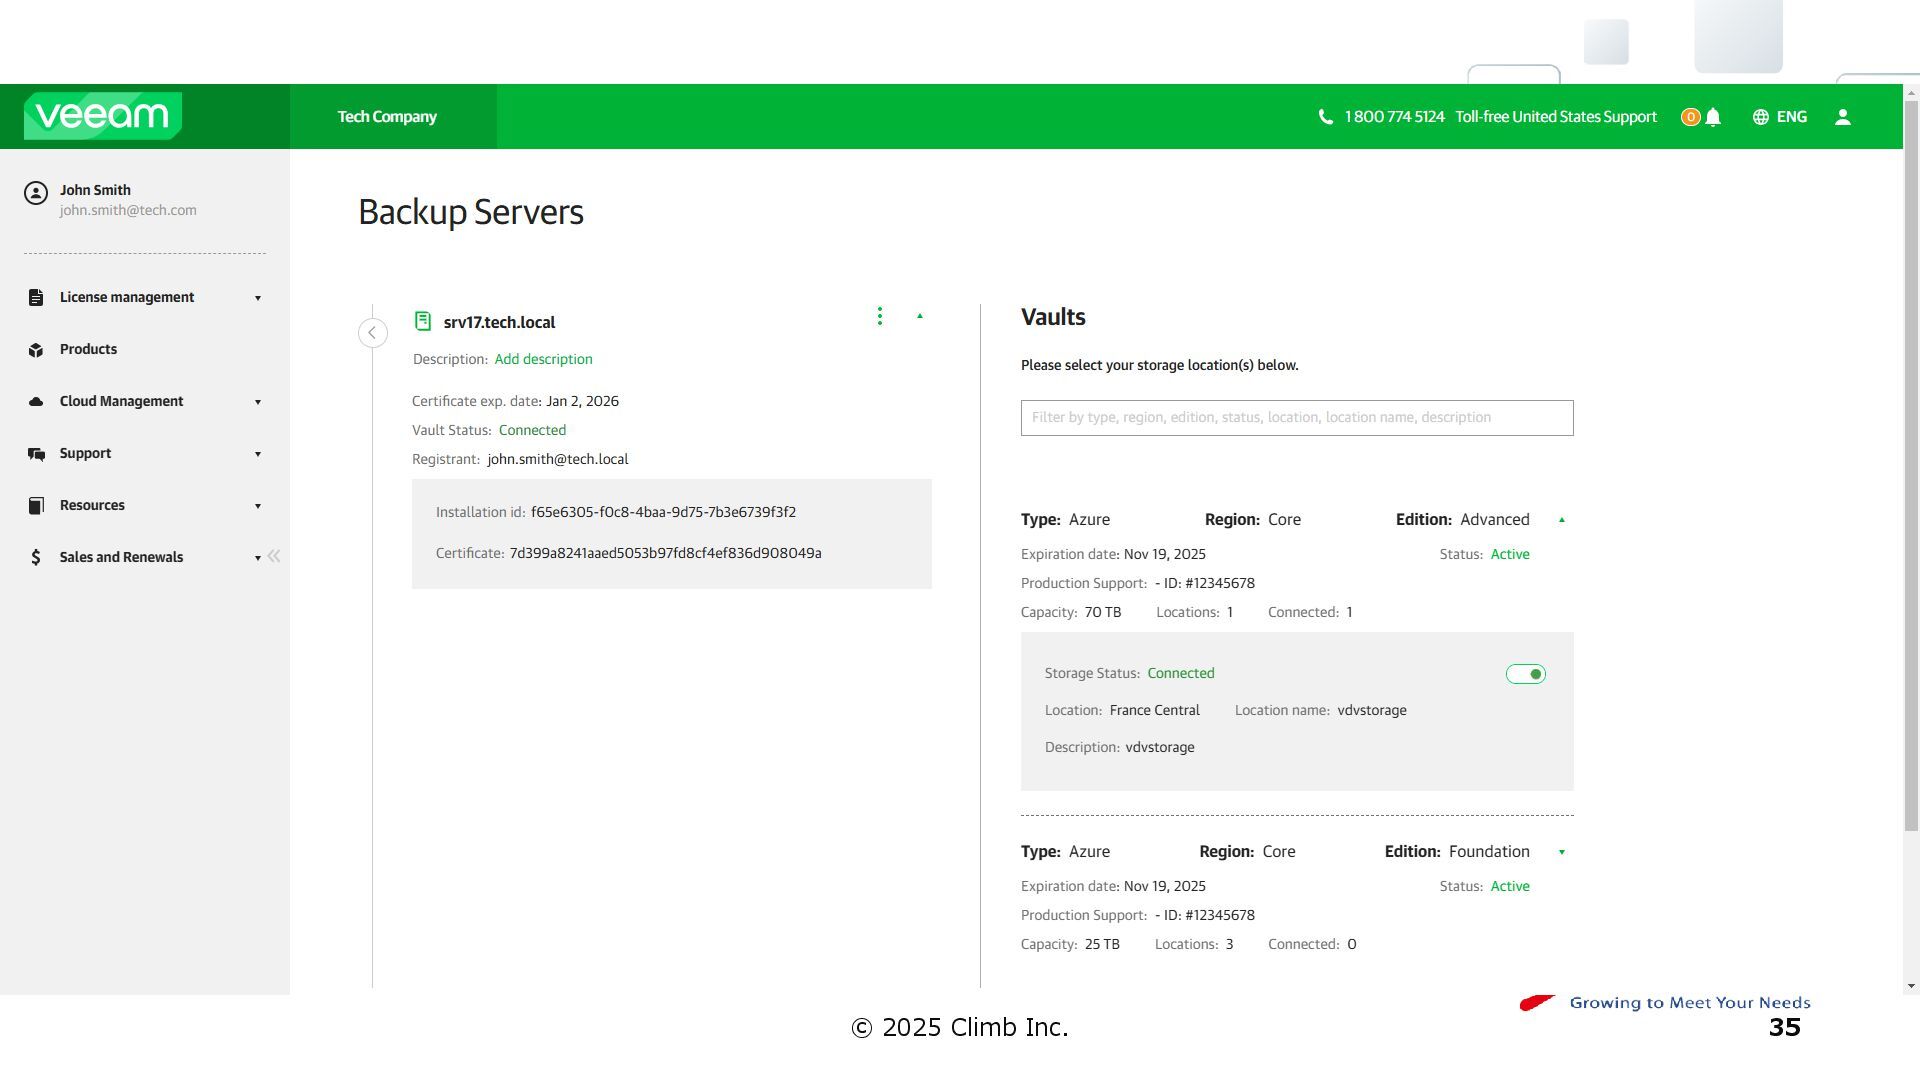Image resolution: width=1920 pixels, height=1080 pixels.
Task: Select the Tech Company header tab
Action: (388, 117)
